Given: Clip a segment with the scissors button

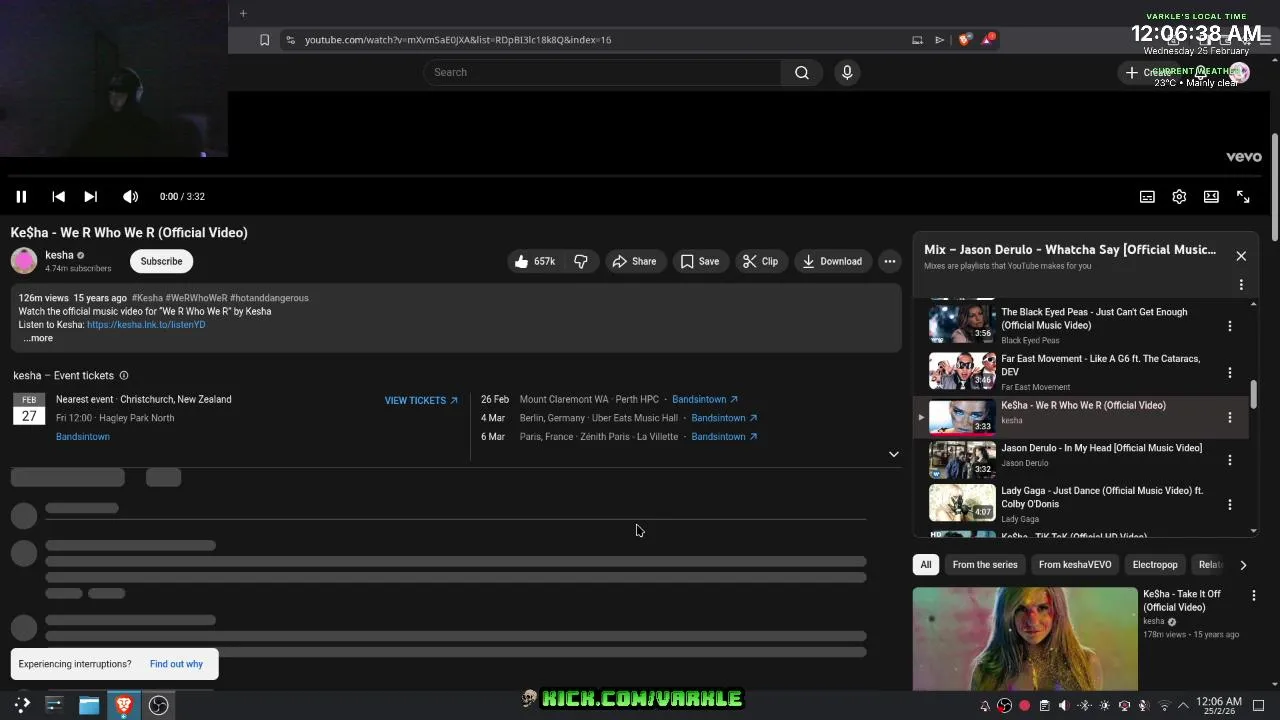Looking at the screenshot, I should click(760, 261).
